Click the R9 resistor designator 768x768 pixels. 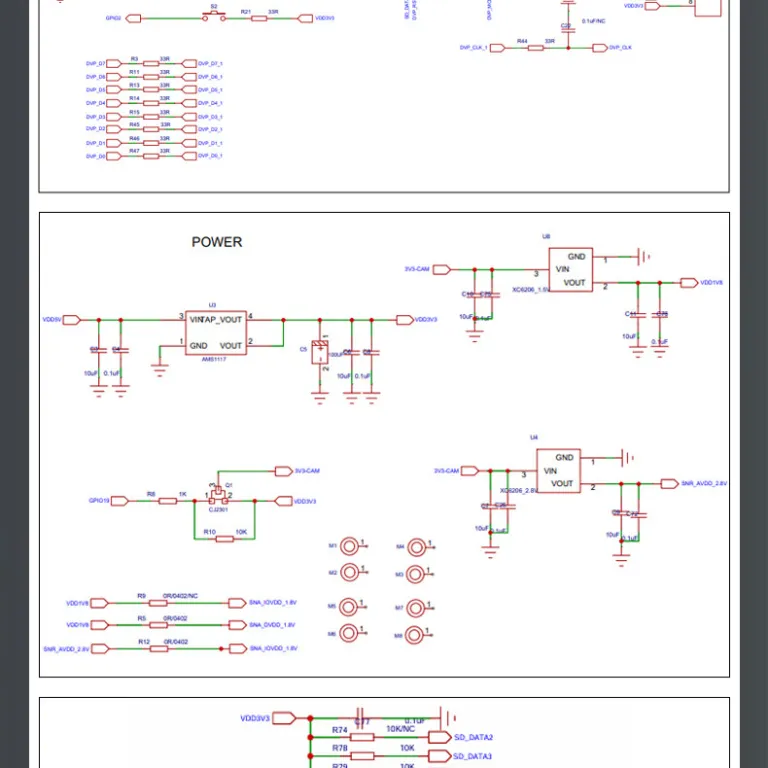click(142, 596)
